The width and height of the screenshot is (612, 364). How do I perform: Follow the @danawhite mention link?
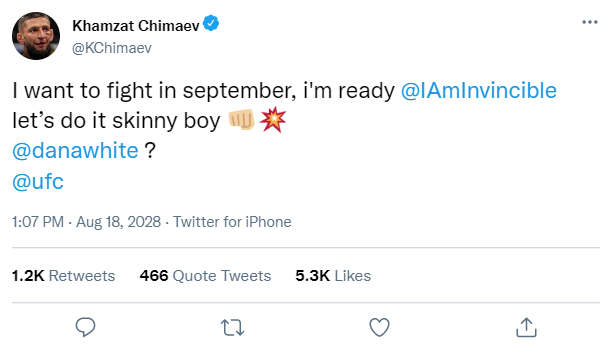(75, 151)
